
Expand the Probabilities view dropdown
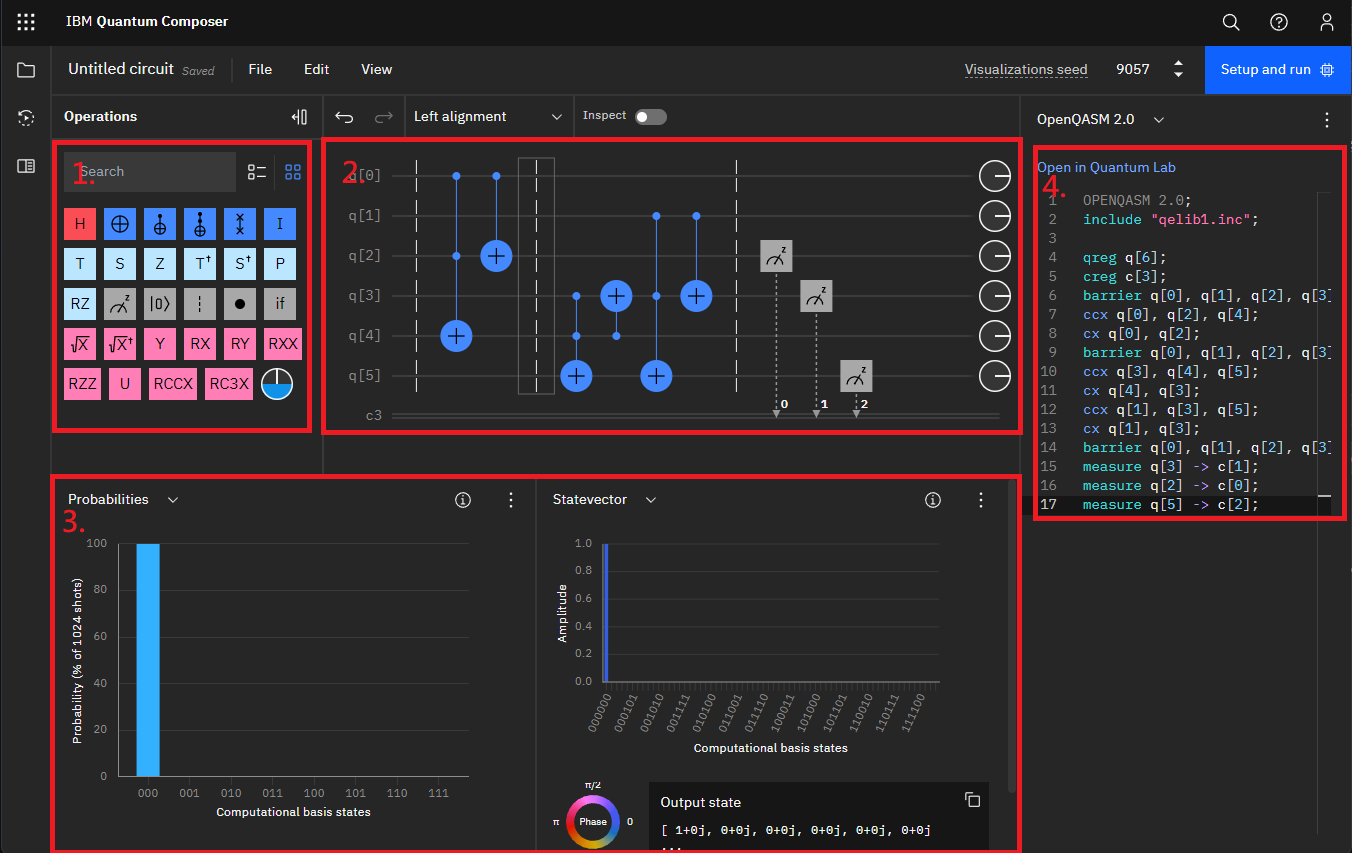[x=123, y=500]
